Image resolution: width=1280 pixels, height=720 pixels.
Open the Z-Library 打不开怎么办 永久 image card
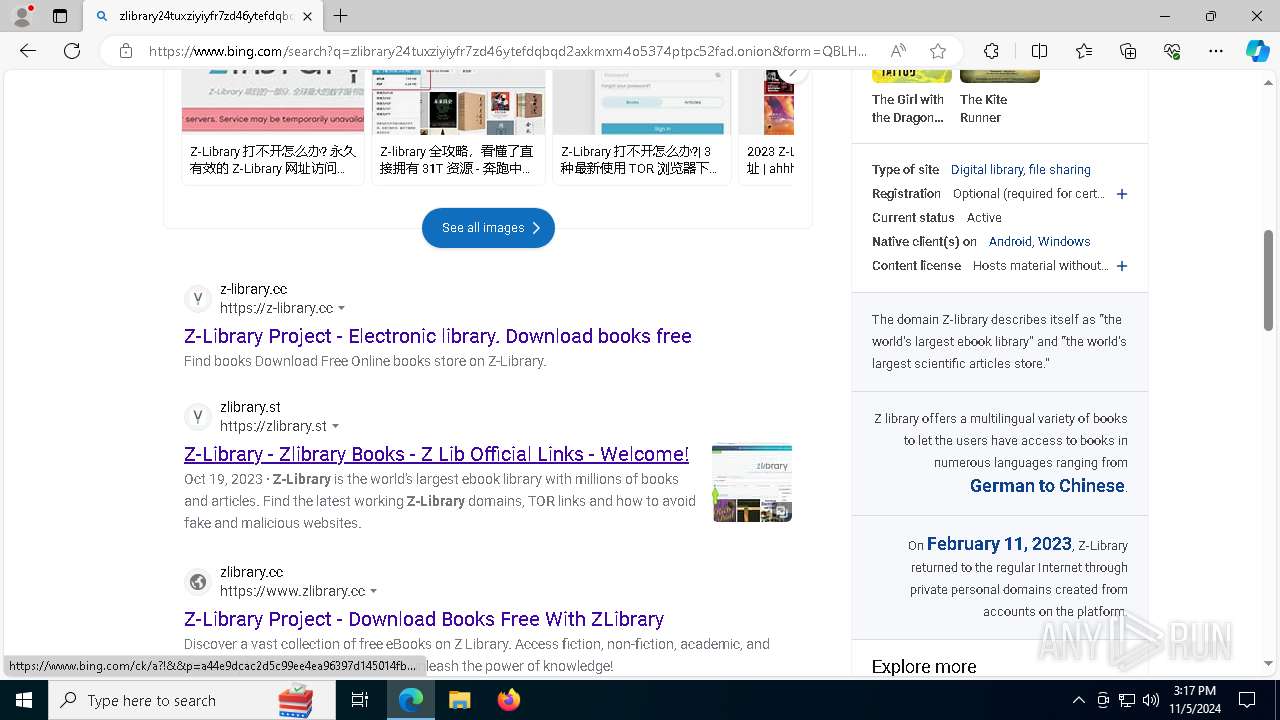pos(273,127)
